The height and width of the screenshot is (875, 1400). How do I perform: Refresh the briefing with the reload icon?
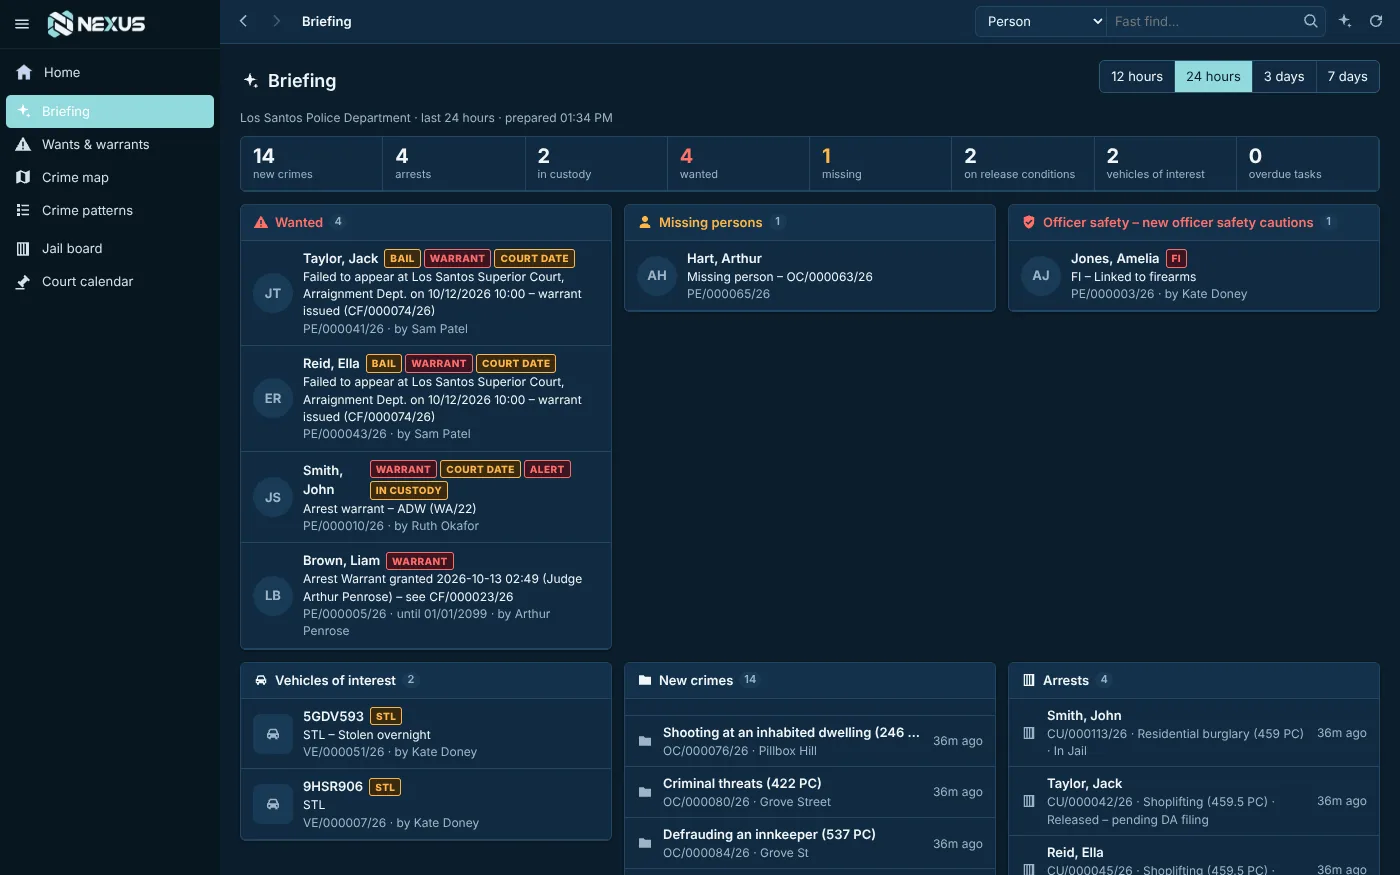[x=1376, y=21]
